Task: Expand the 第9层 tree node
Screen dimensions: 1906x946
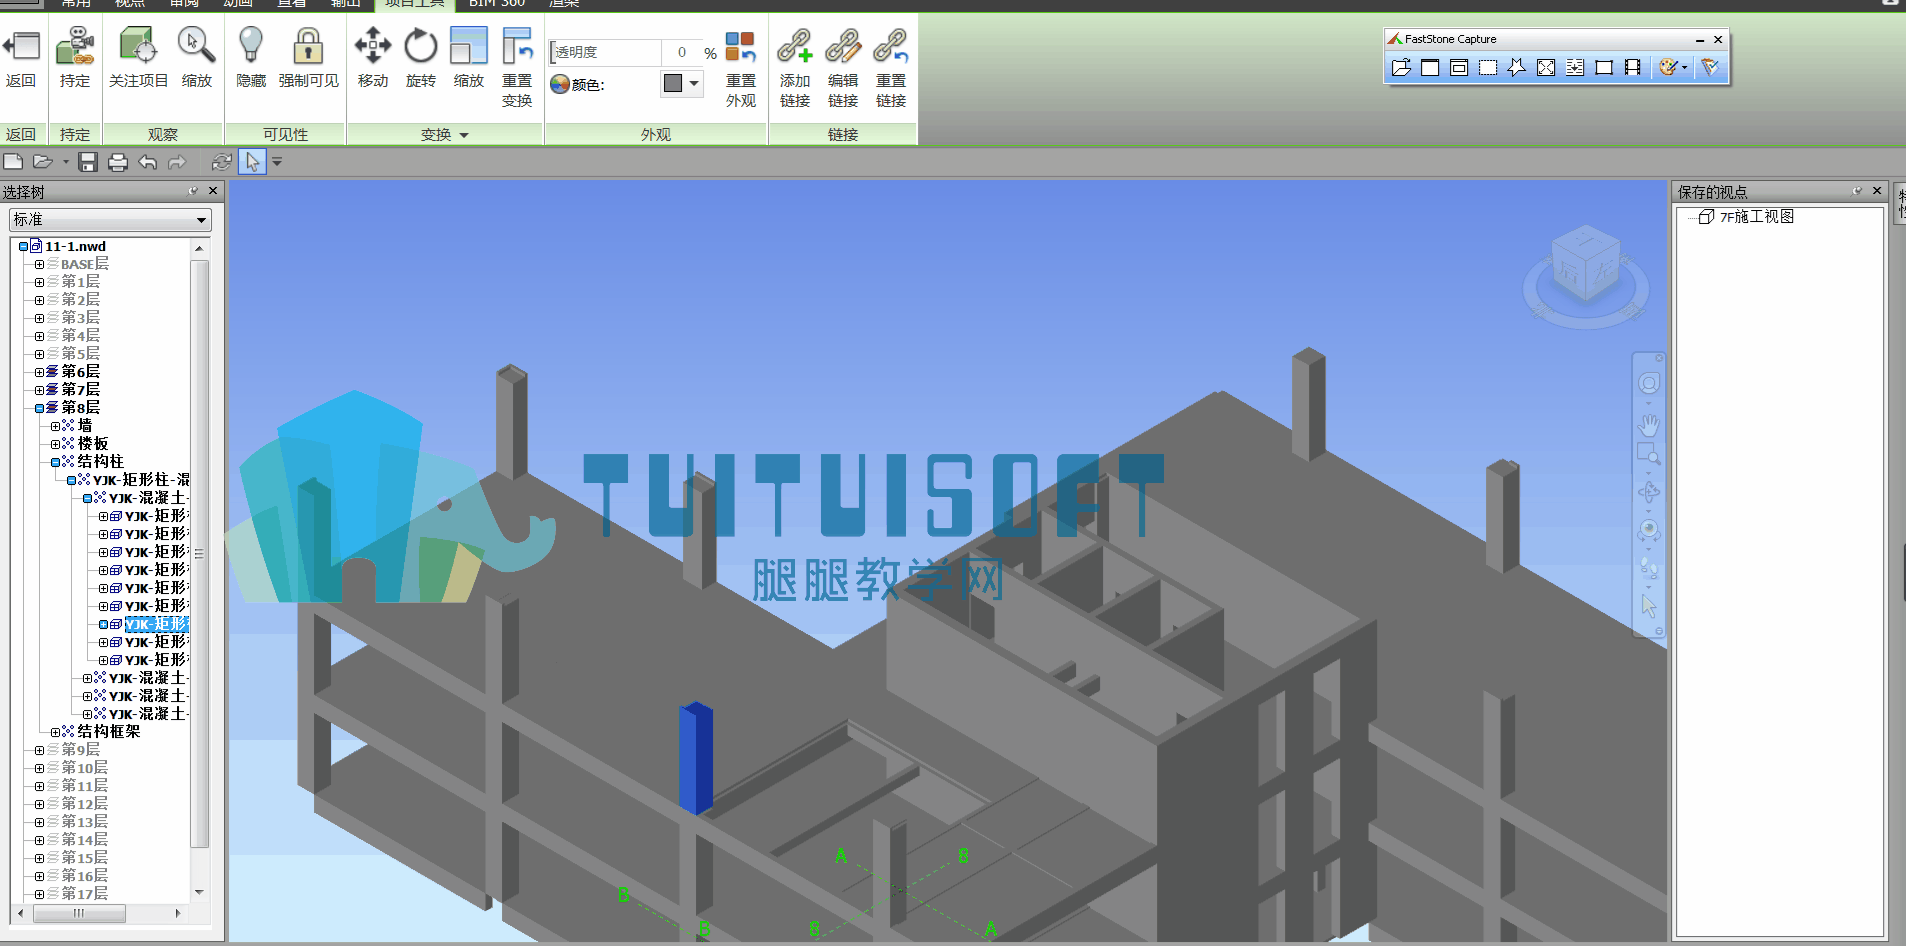Action: (39, 750)
